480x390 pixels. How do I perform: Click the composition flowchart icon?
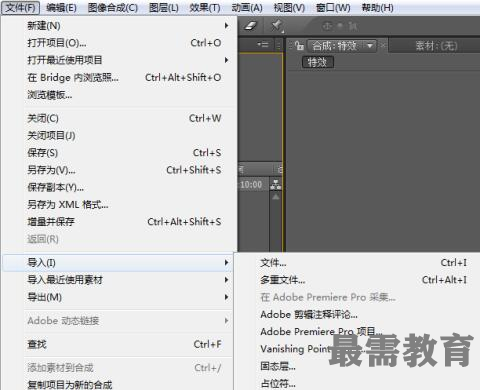276,184
